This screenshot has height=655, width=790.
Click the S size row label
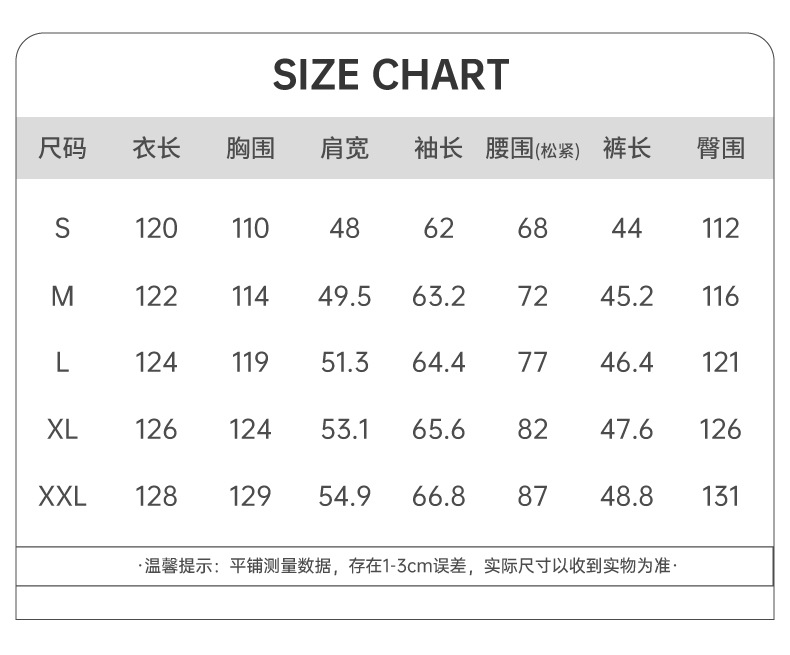pyautogui.click(x=62, y=229)
